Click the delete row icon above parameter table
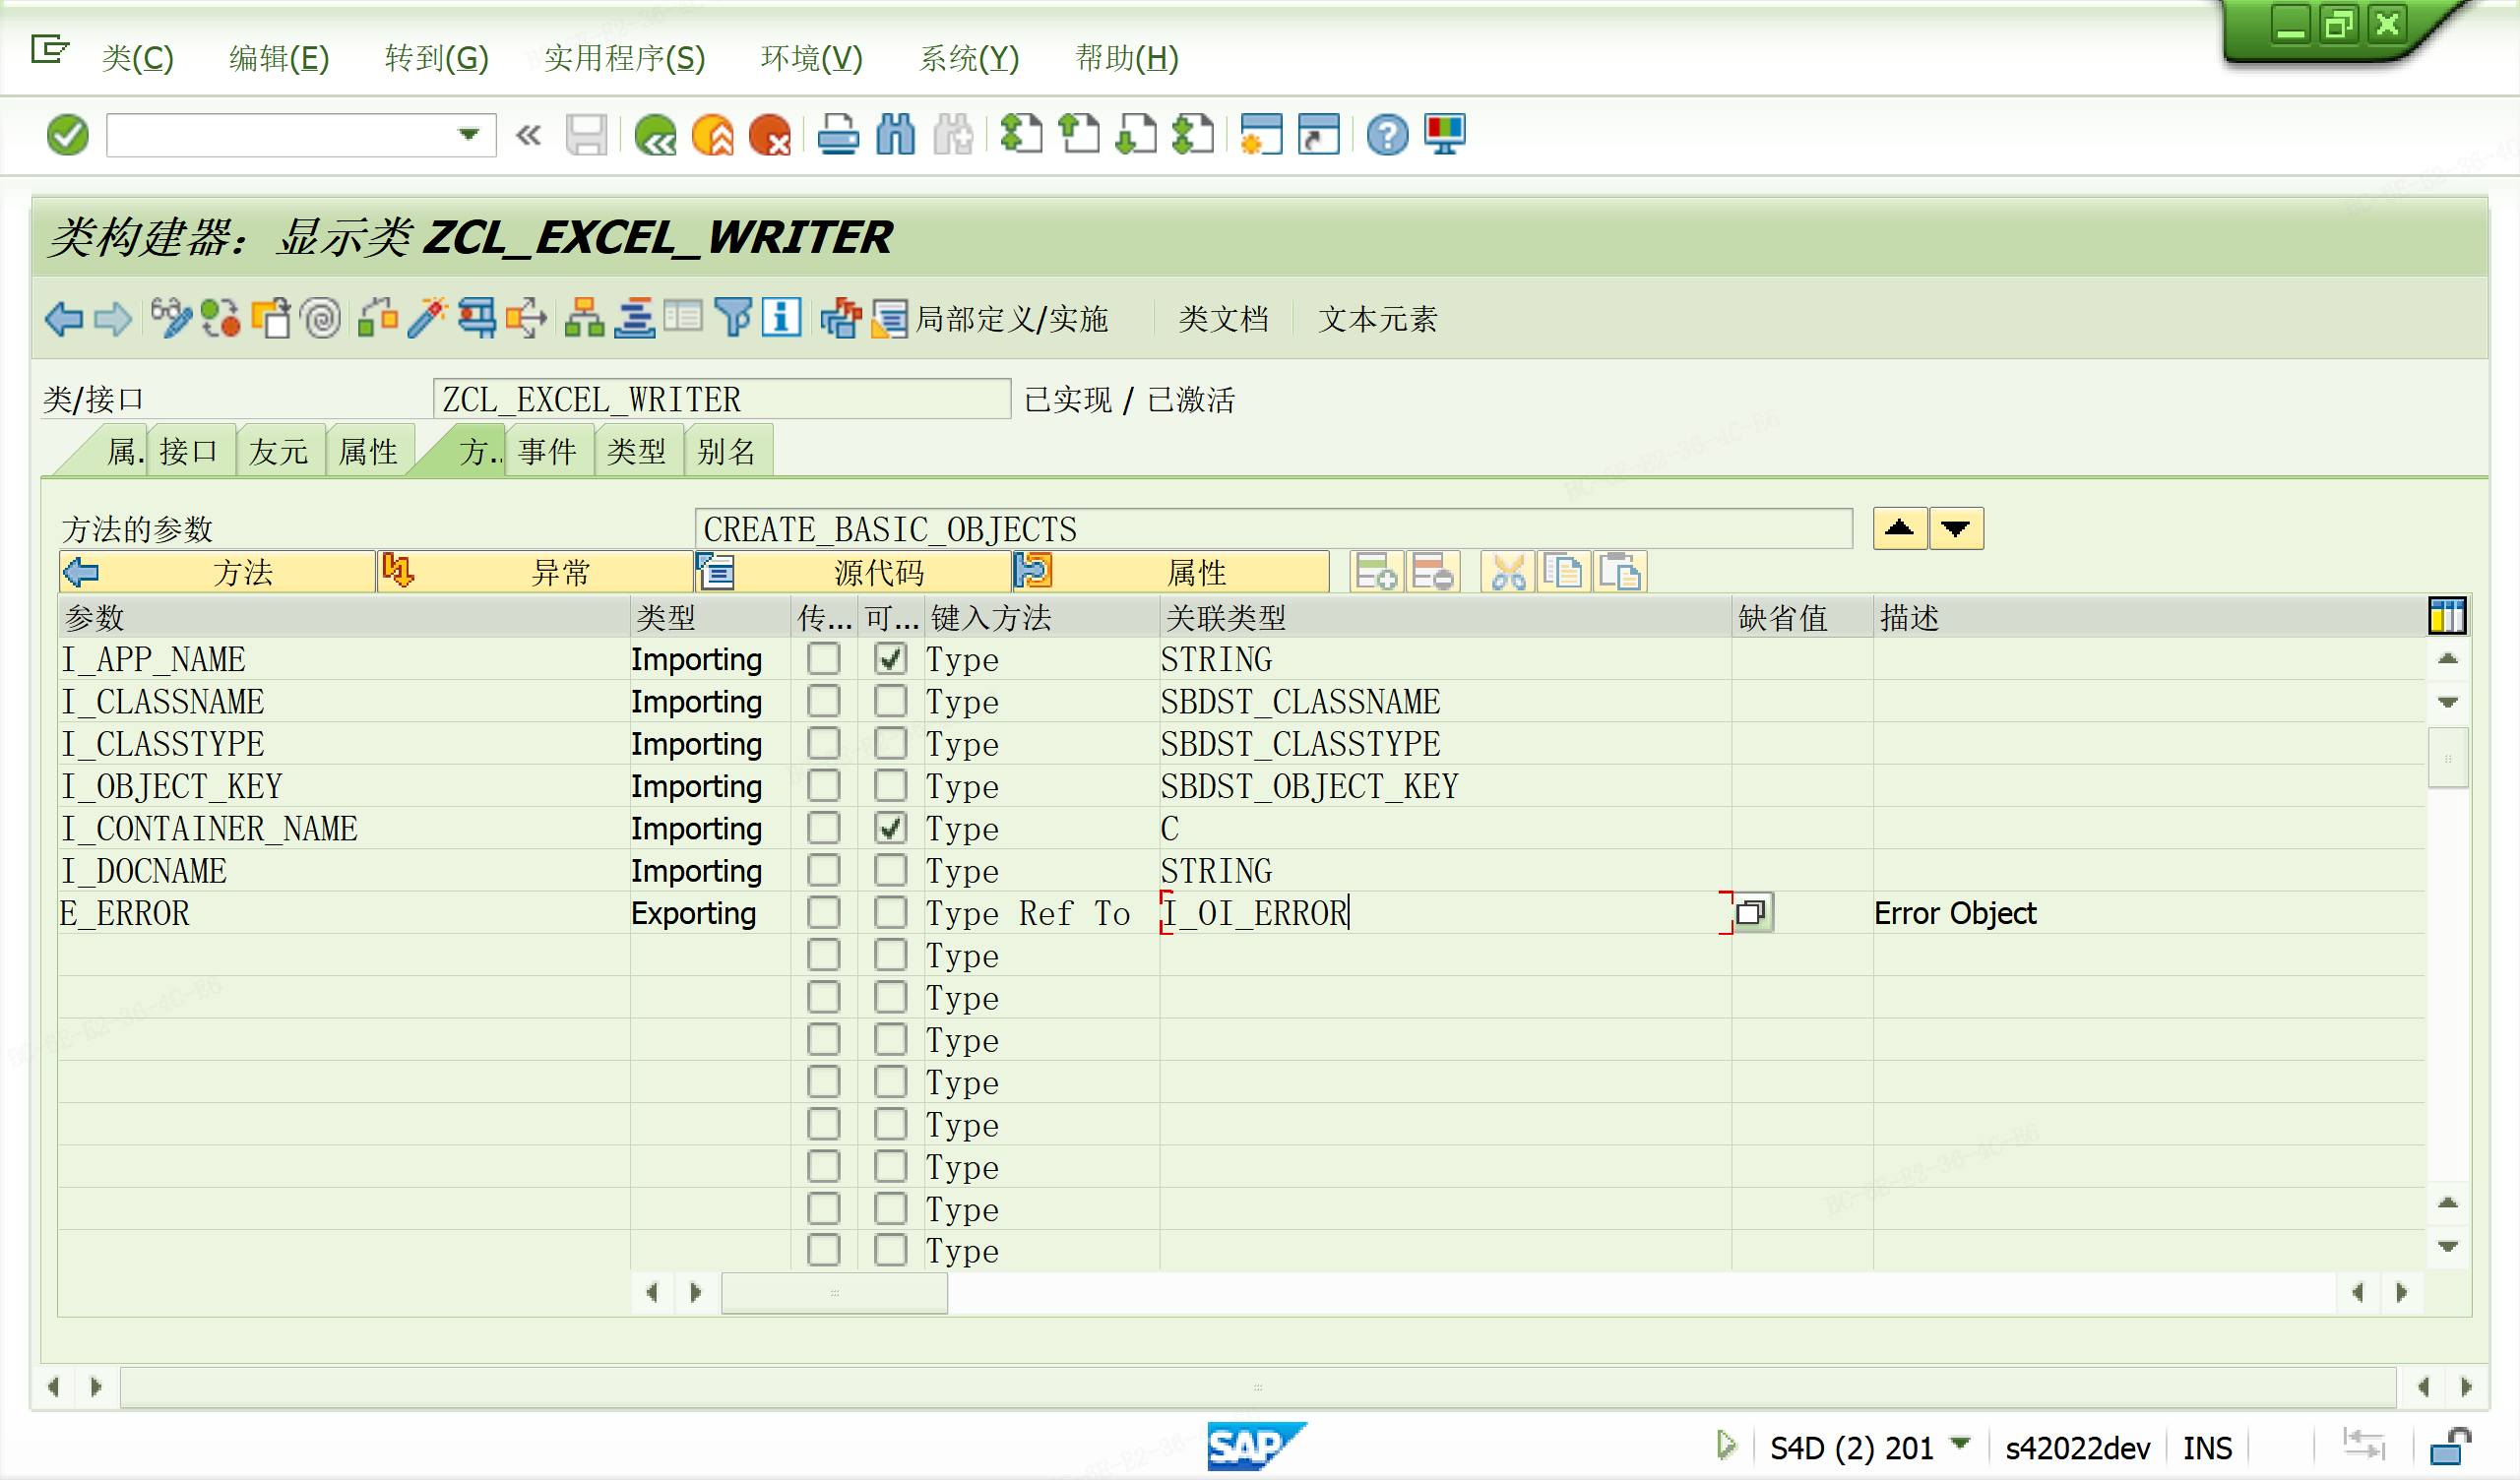Image resolution: width=2520 pixels, height=1480 pixels. tap(1432, 573)
